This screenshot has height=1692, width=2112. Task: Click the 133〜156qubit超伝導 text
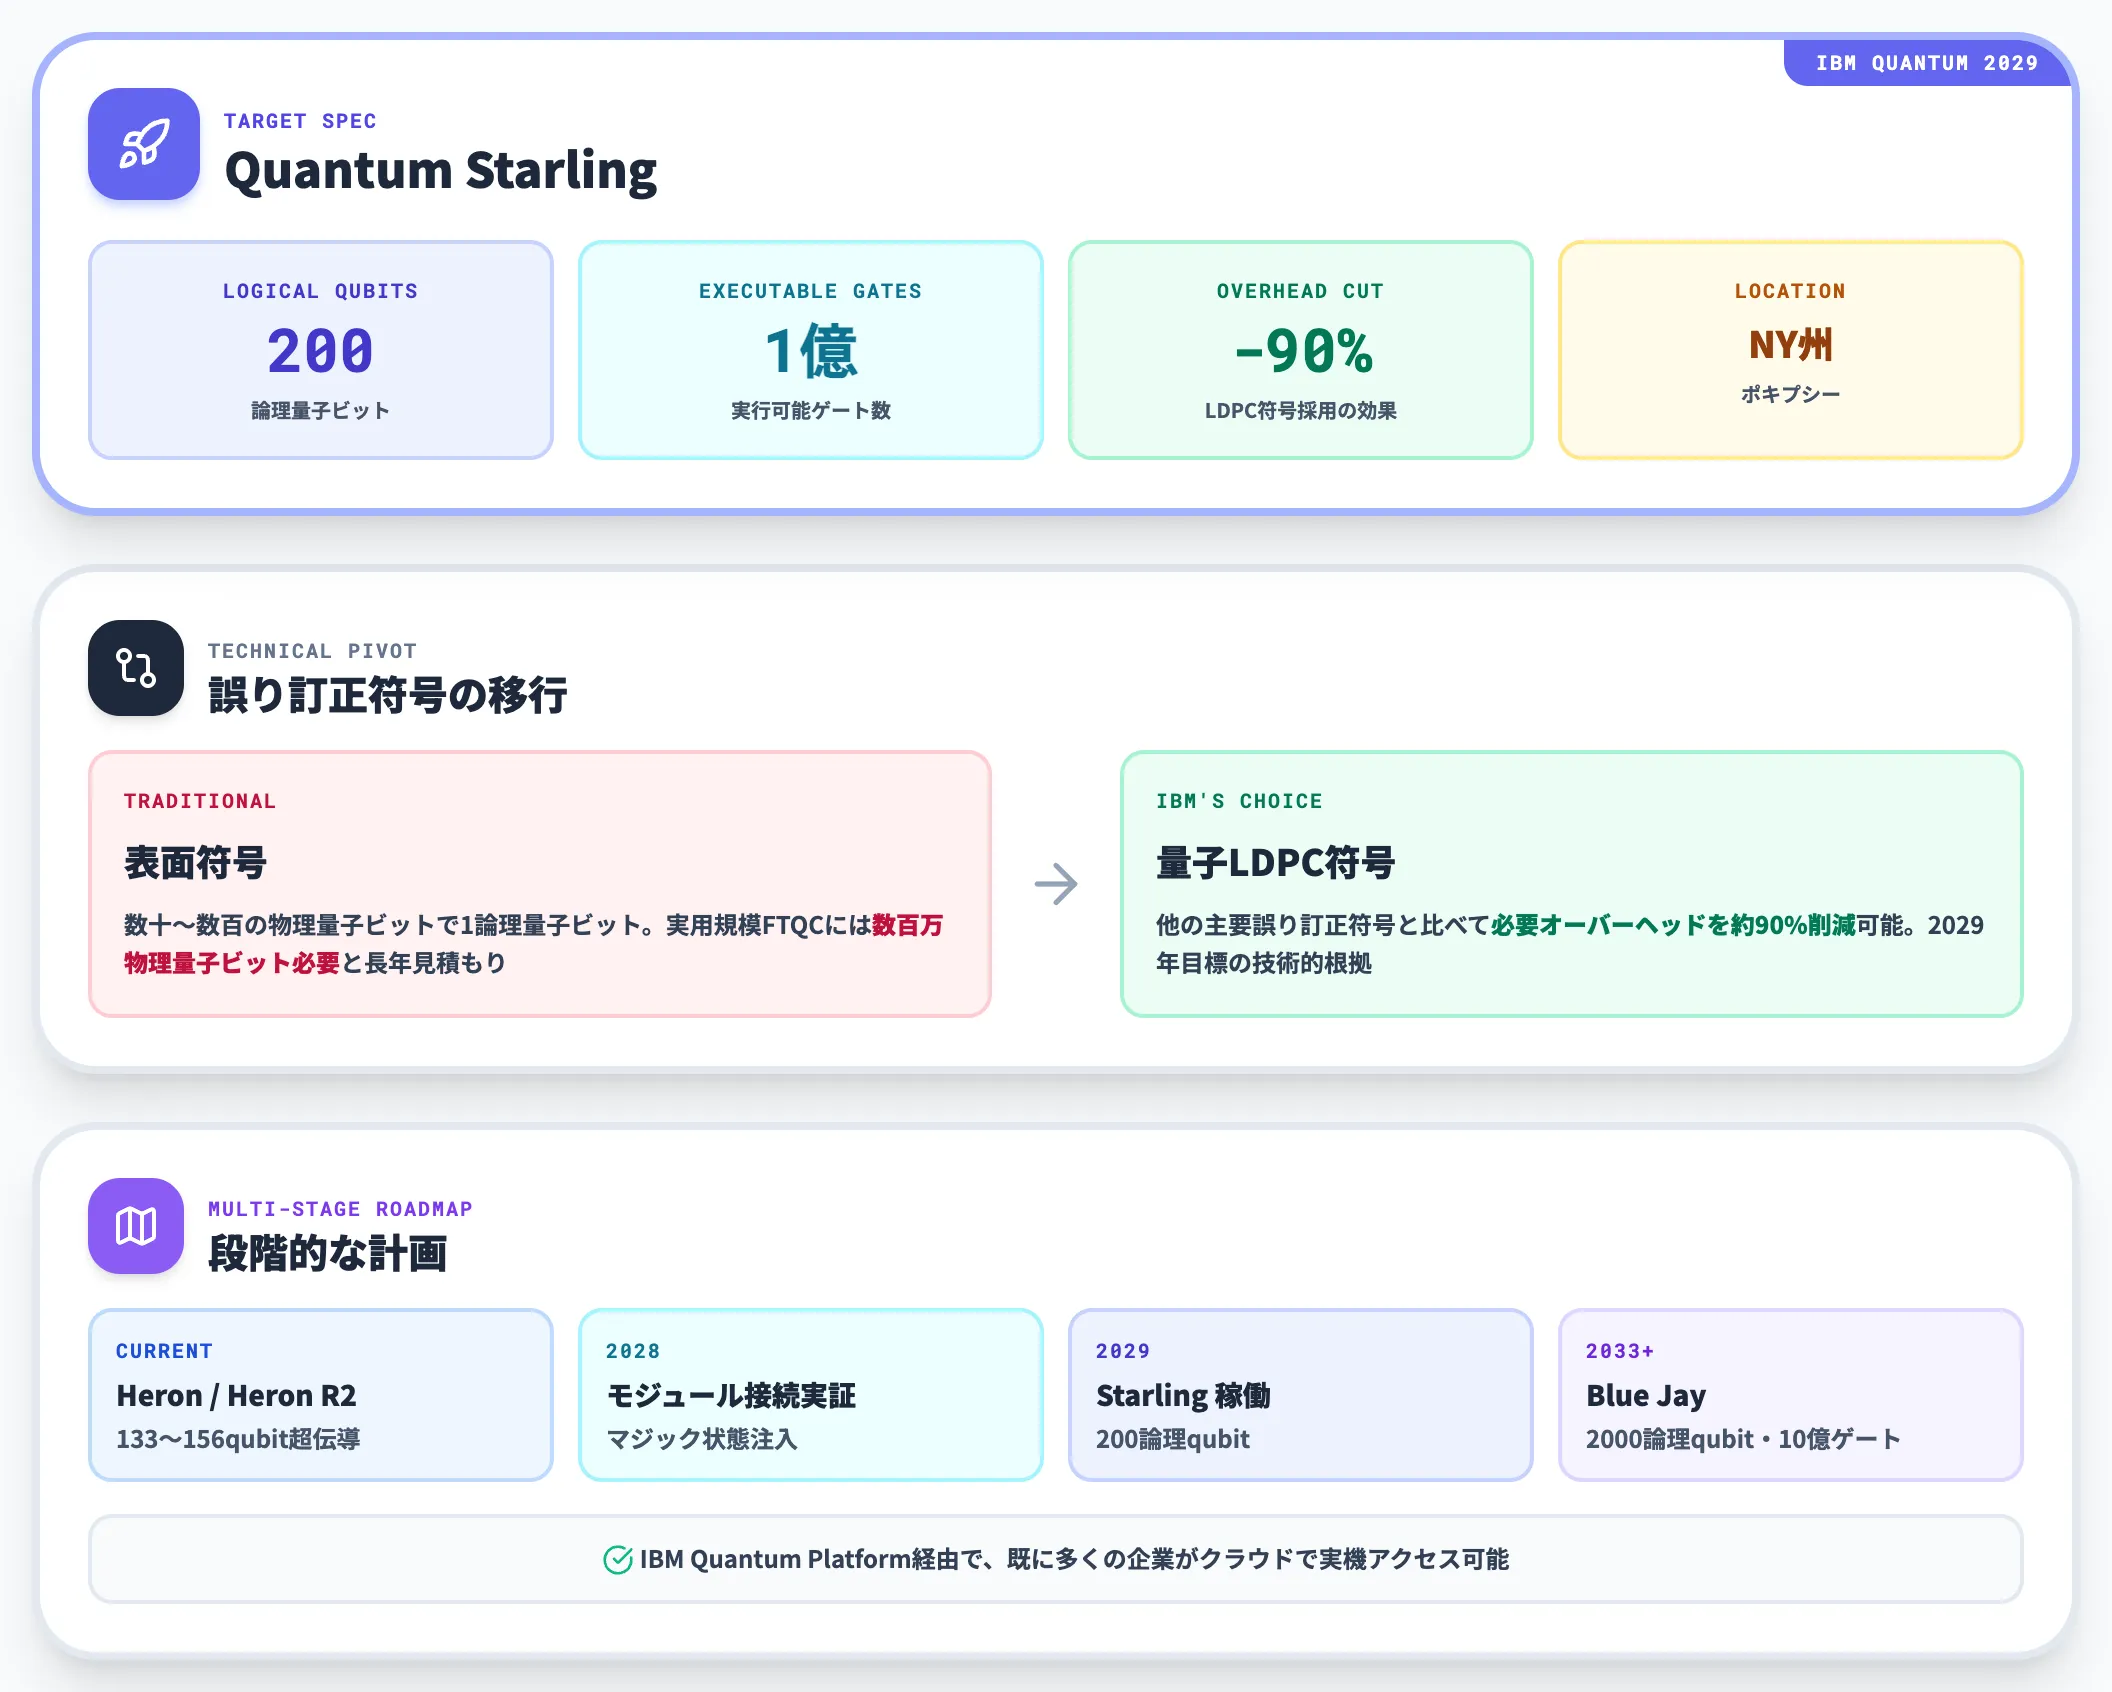click(238, 1439)
